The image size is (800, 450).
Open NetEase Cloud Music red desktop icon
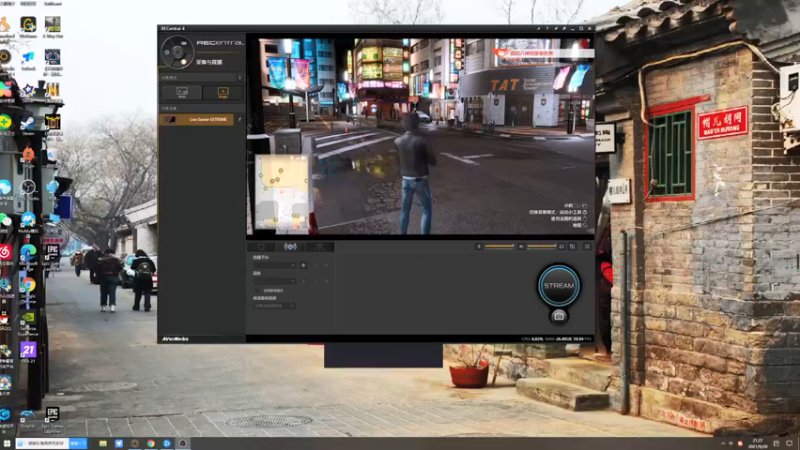pyautogui.click(x=5, y=254)
